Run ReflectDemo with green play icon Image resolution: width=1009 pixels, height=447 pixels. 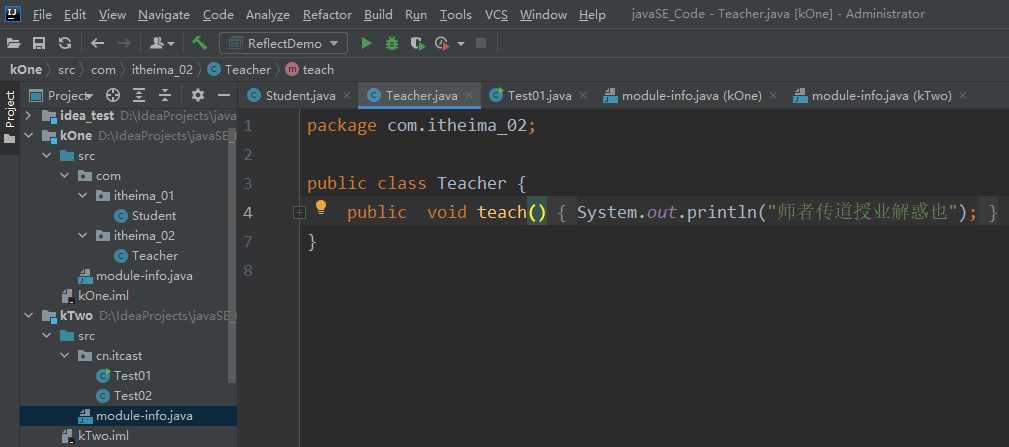pos(367,44)
